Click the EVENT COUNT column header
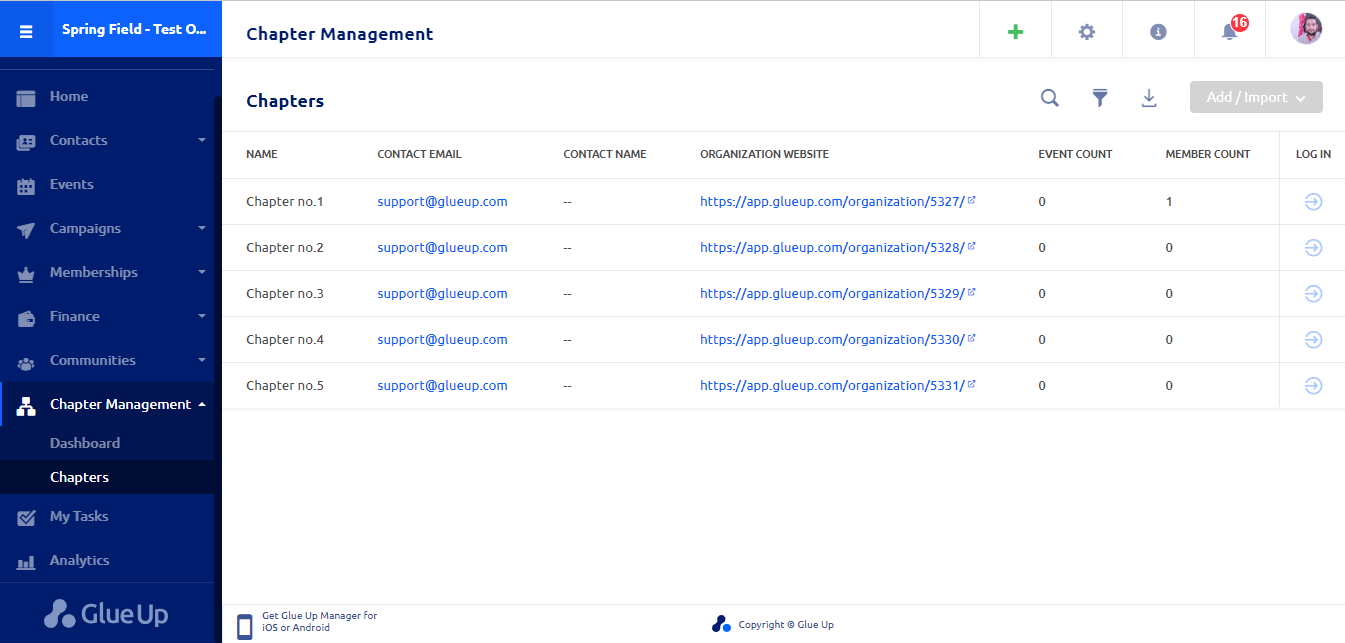1345x643 pixels. 1075,154
